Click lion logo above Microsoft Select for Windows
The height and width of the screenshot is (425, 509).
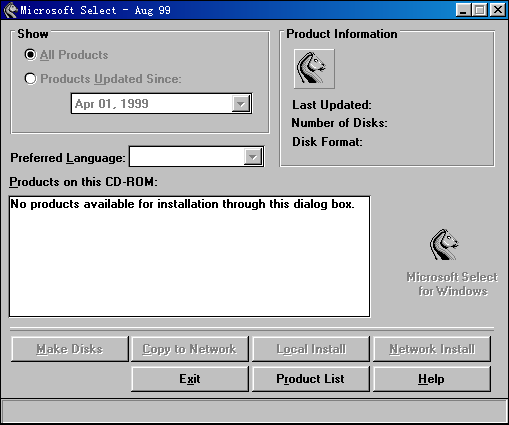point(444,245)
